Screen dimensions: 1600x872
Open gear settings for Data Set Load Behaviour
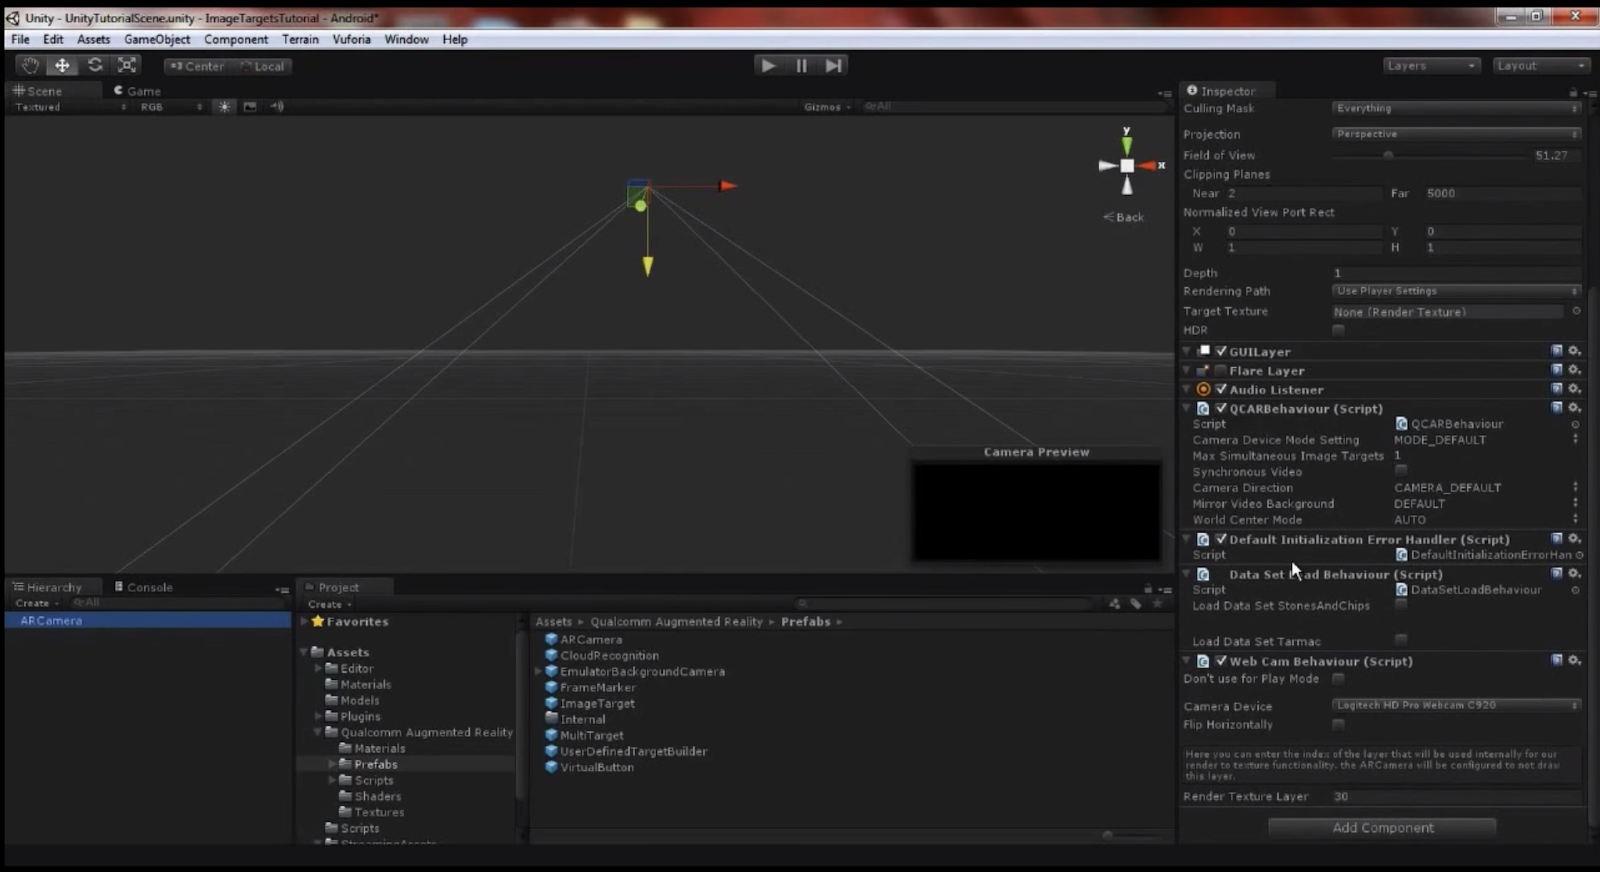click(1574, 574)
